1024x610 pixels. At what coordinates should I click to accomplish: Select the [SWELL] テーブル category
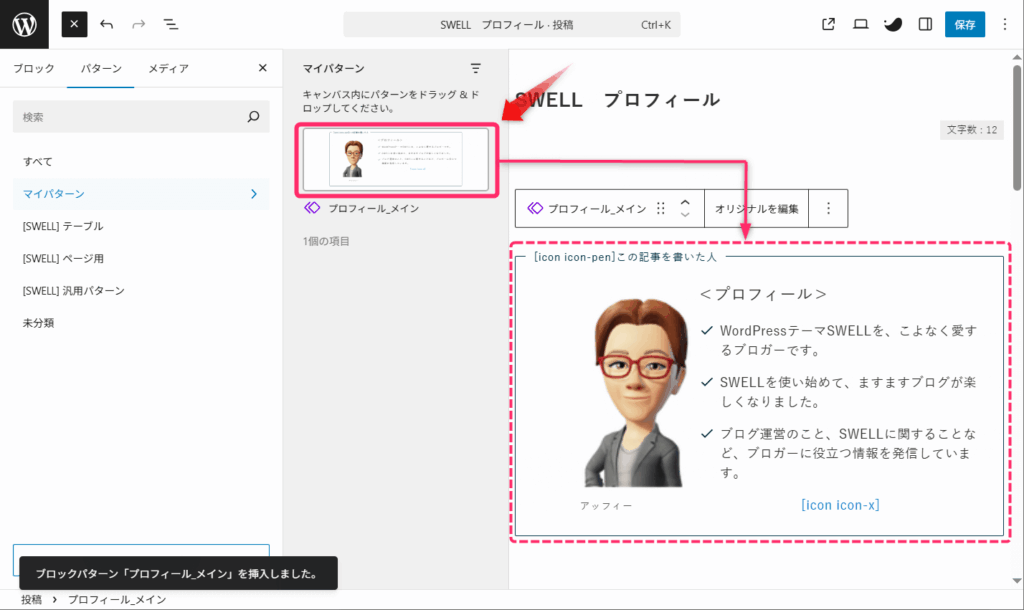(x=141, y=226)
